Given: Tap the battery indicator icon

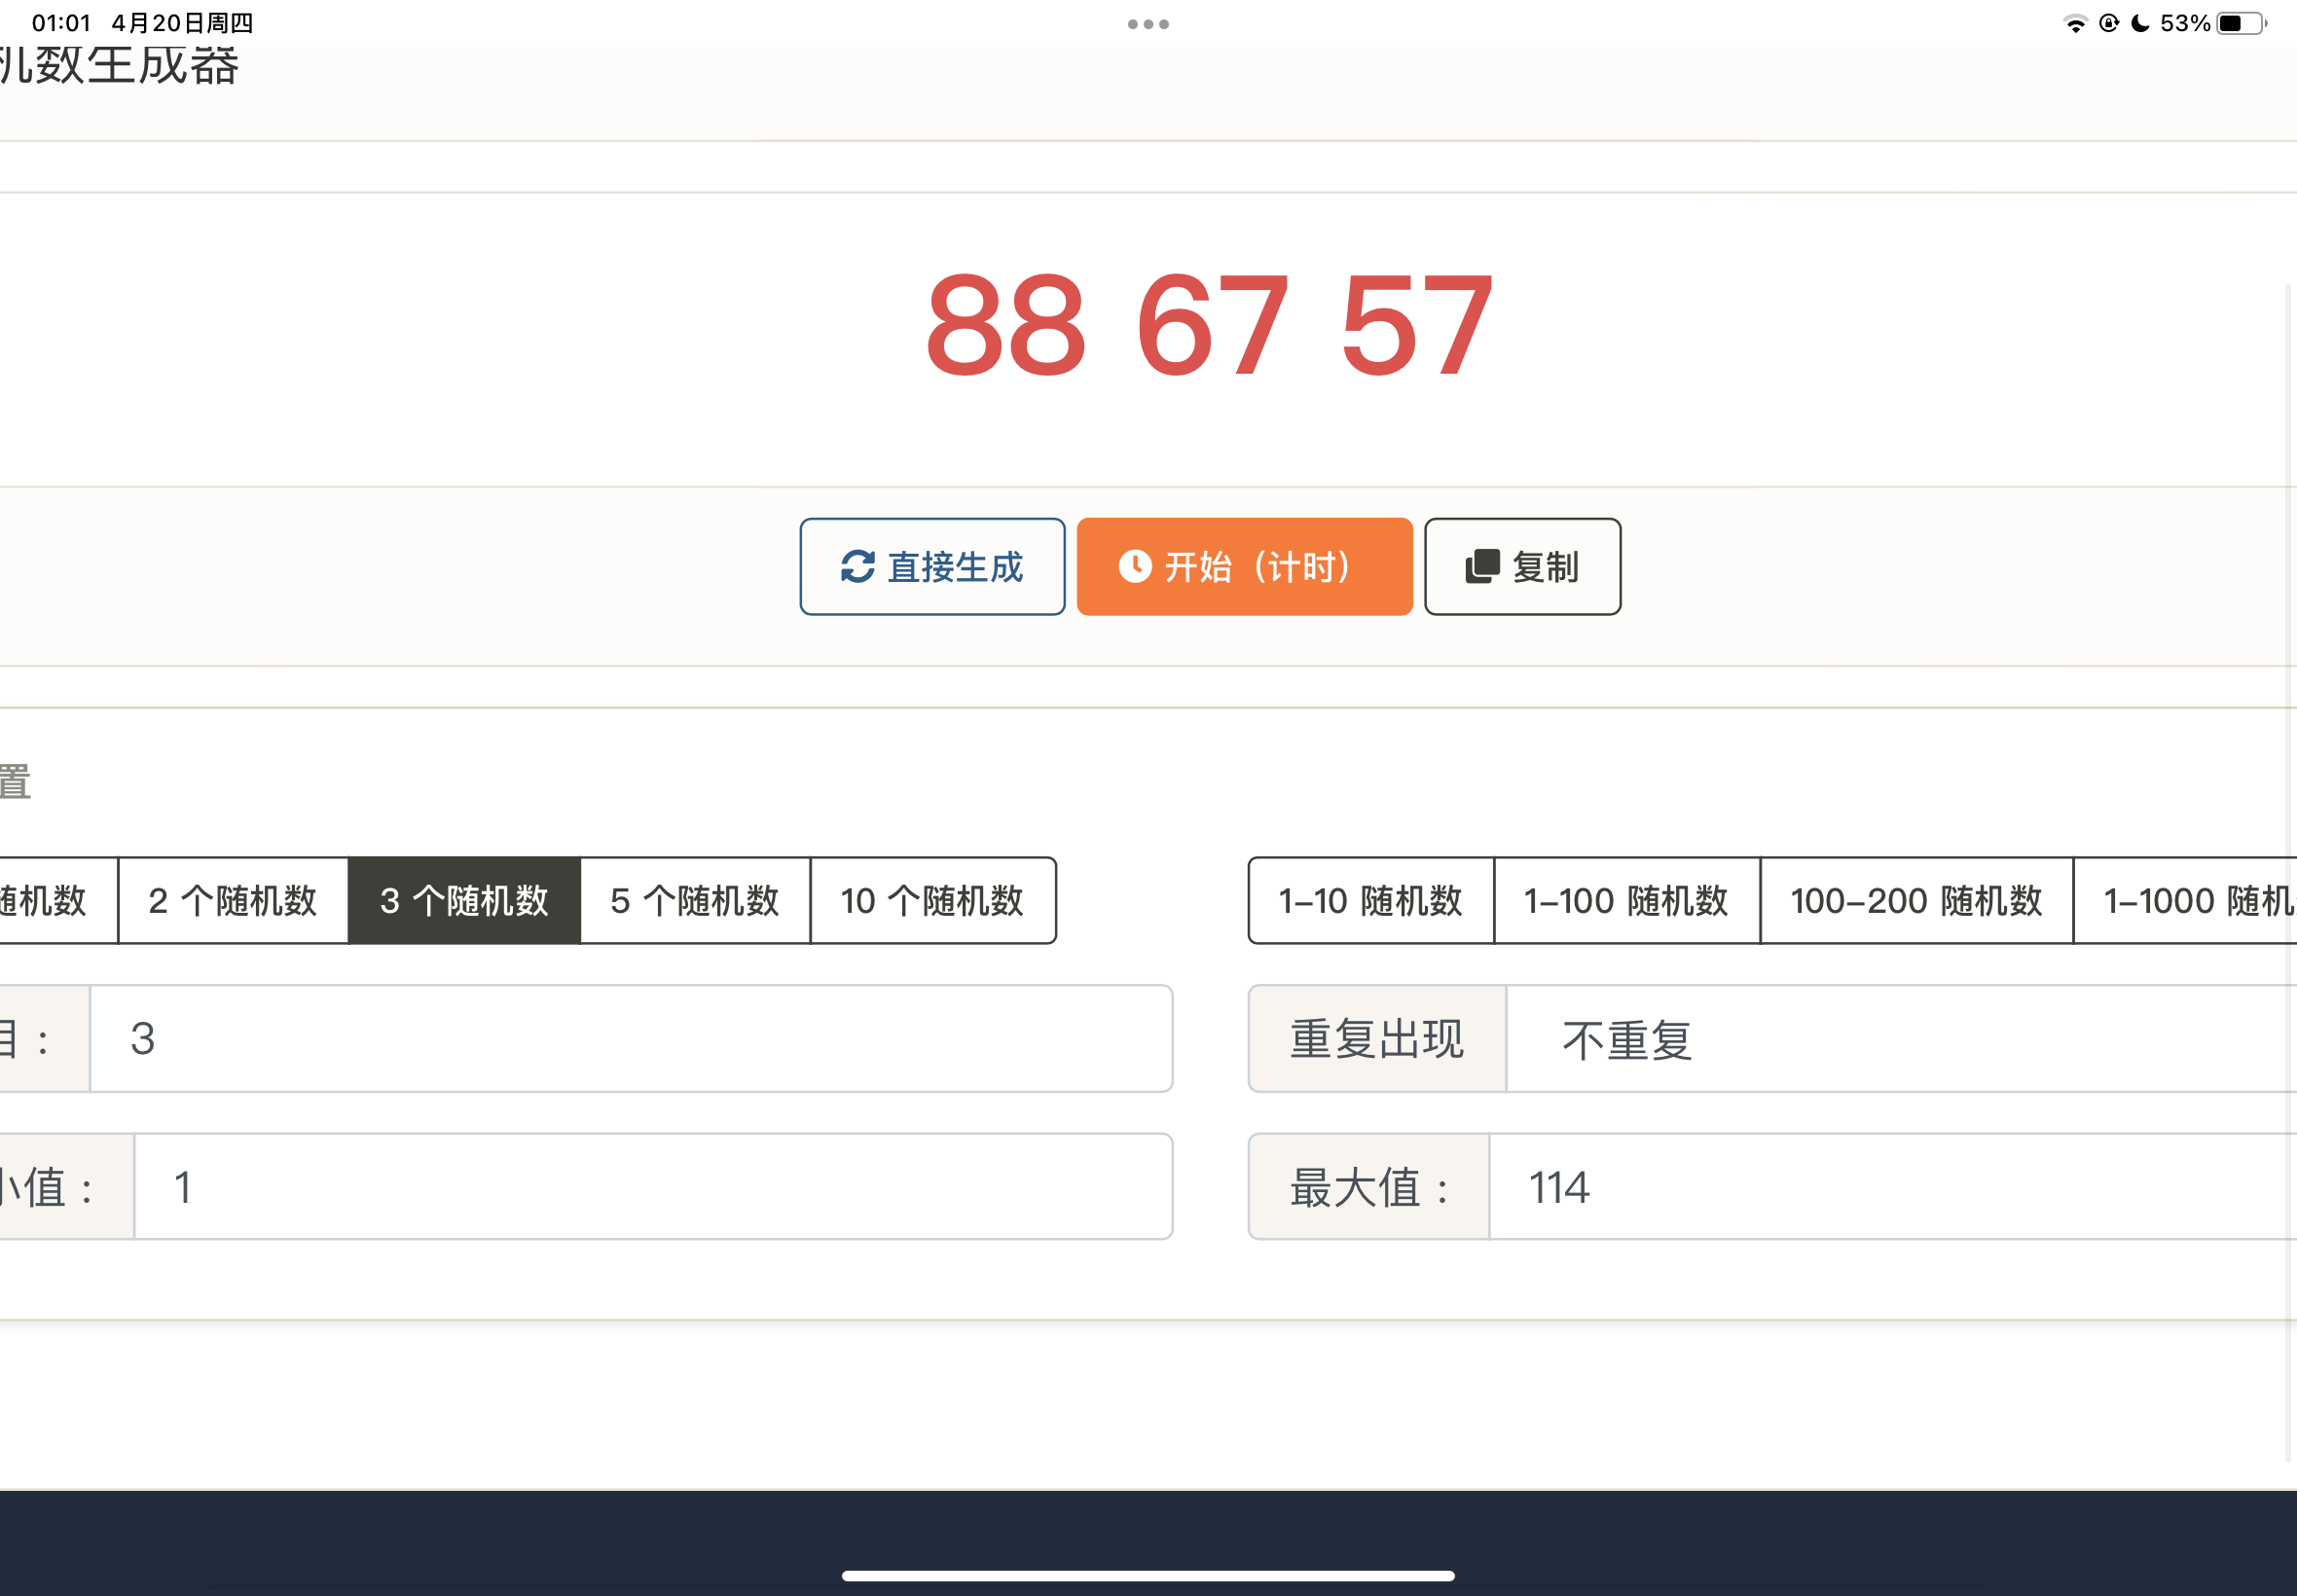Looking at the screenshot, I should click(x=2242, y=23).
